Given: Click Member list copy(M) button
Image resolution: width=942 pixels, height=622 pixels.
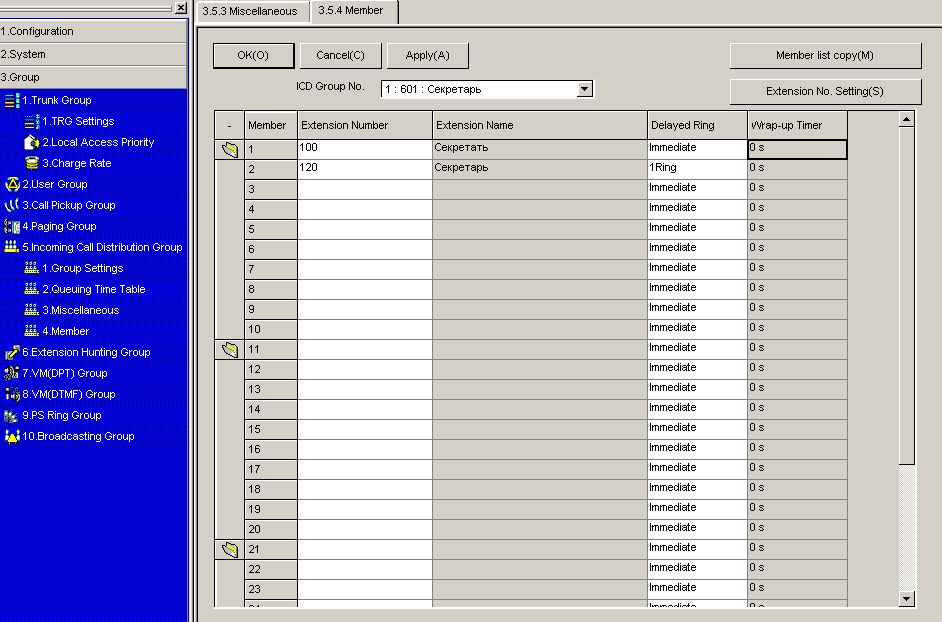Looking at the screenshot, I should pyautogui.click(x=825, y=55).
